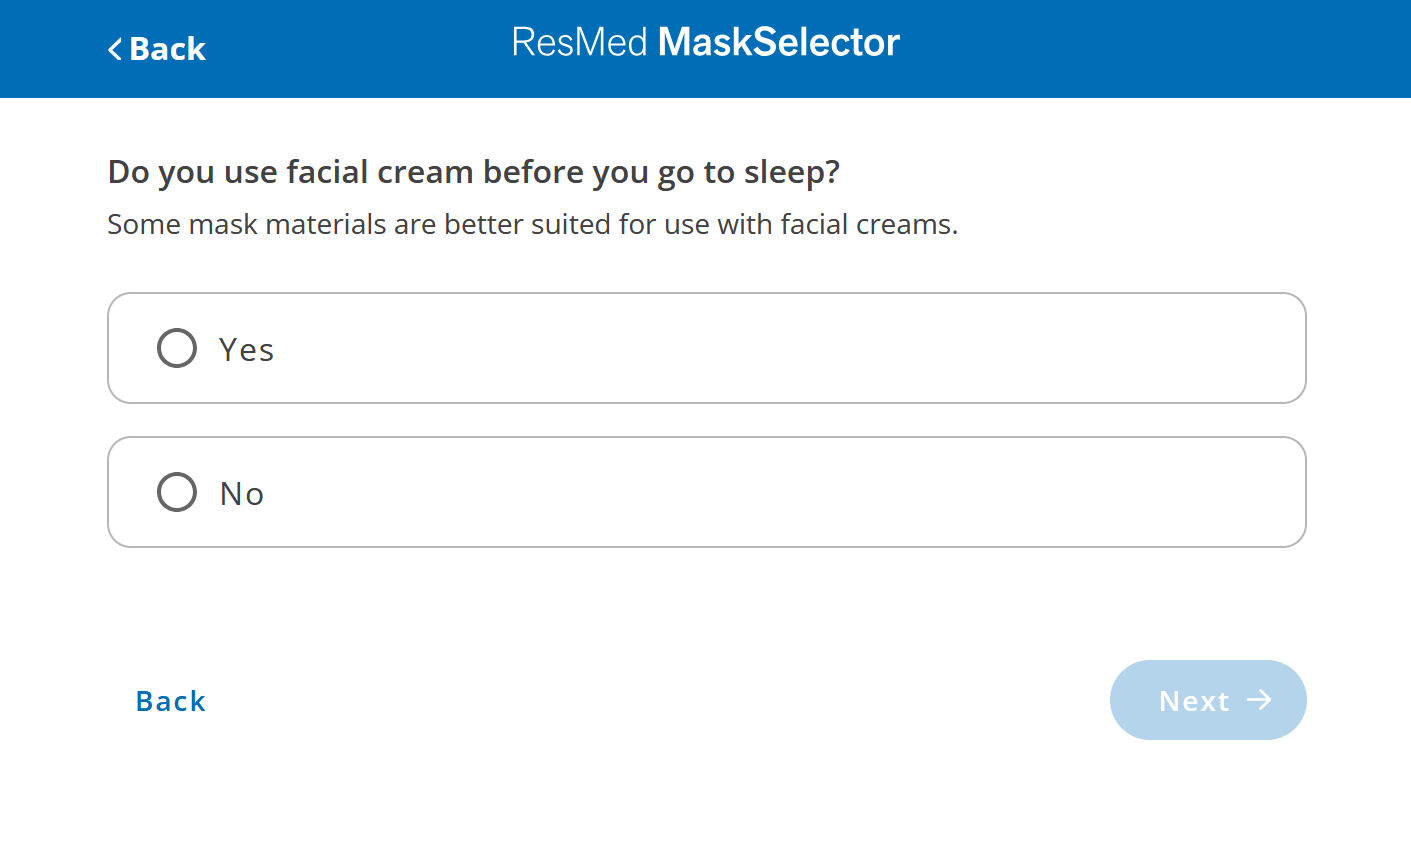
Task: Click the Next button
Action: (x=1208, y=700)
